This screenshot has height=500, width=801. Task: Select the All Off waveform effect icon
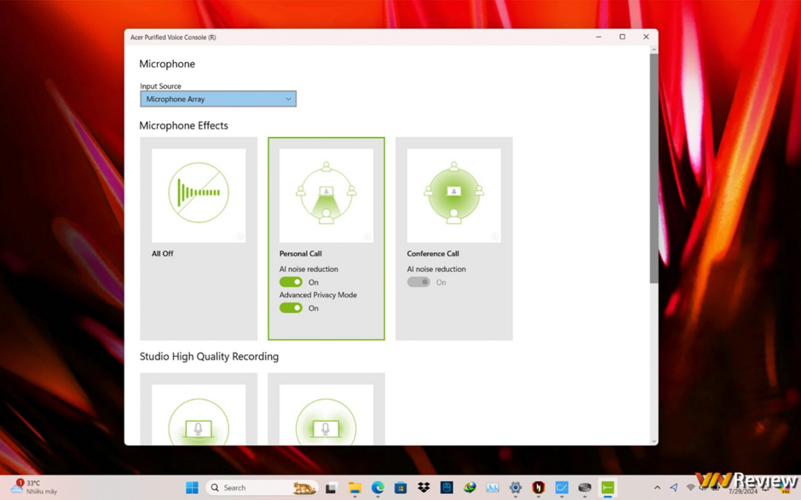[x=199, y=193]
